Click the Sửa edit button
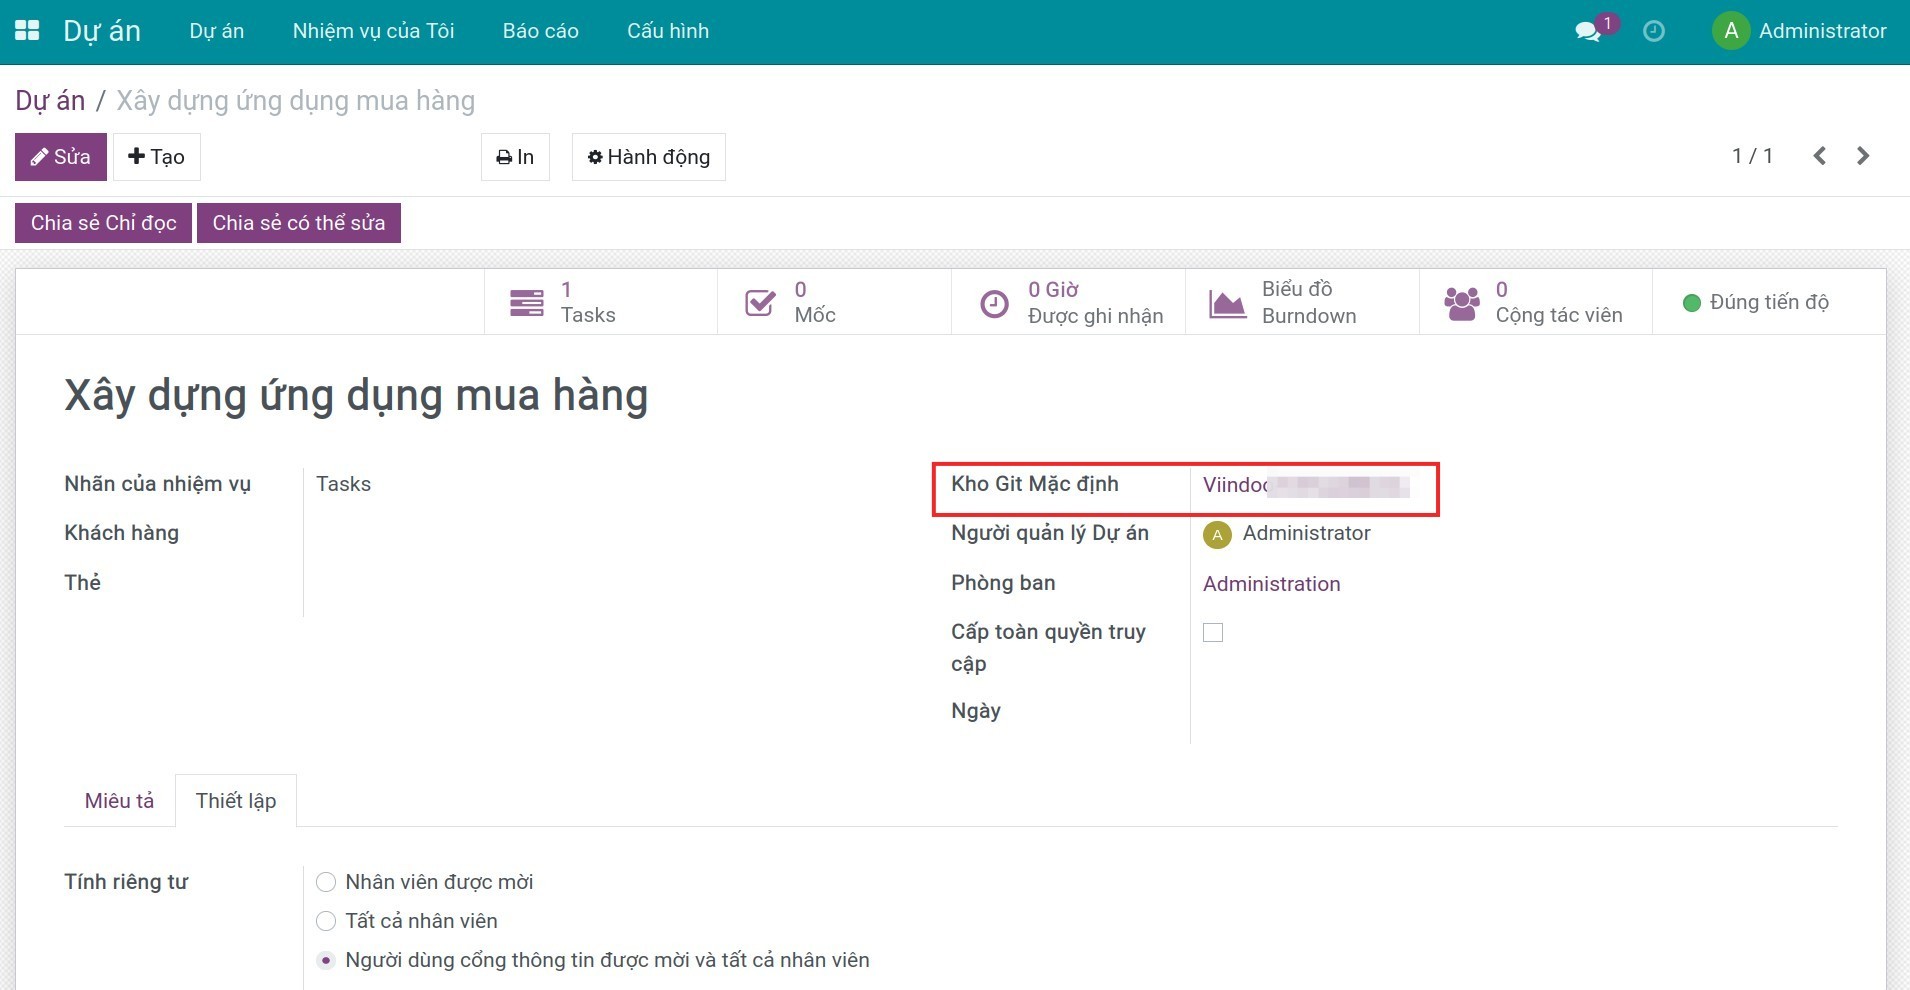Viewport: 1910px width, 990px height. pos(60,157)
